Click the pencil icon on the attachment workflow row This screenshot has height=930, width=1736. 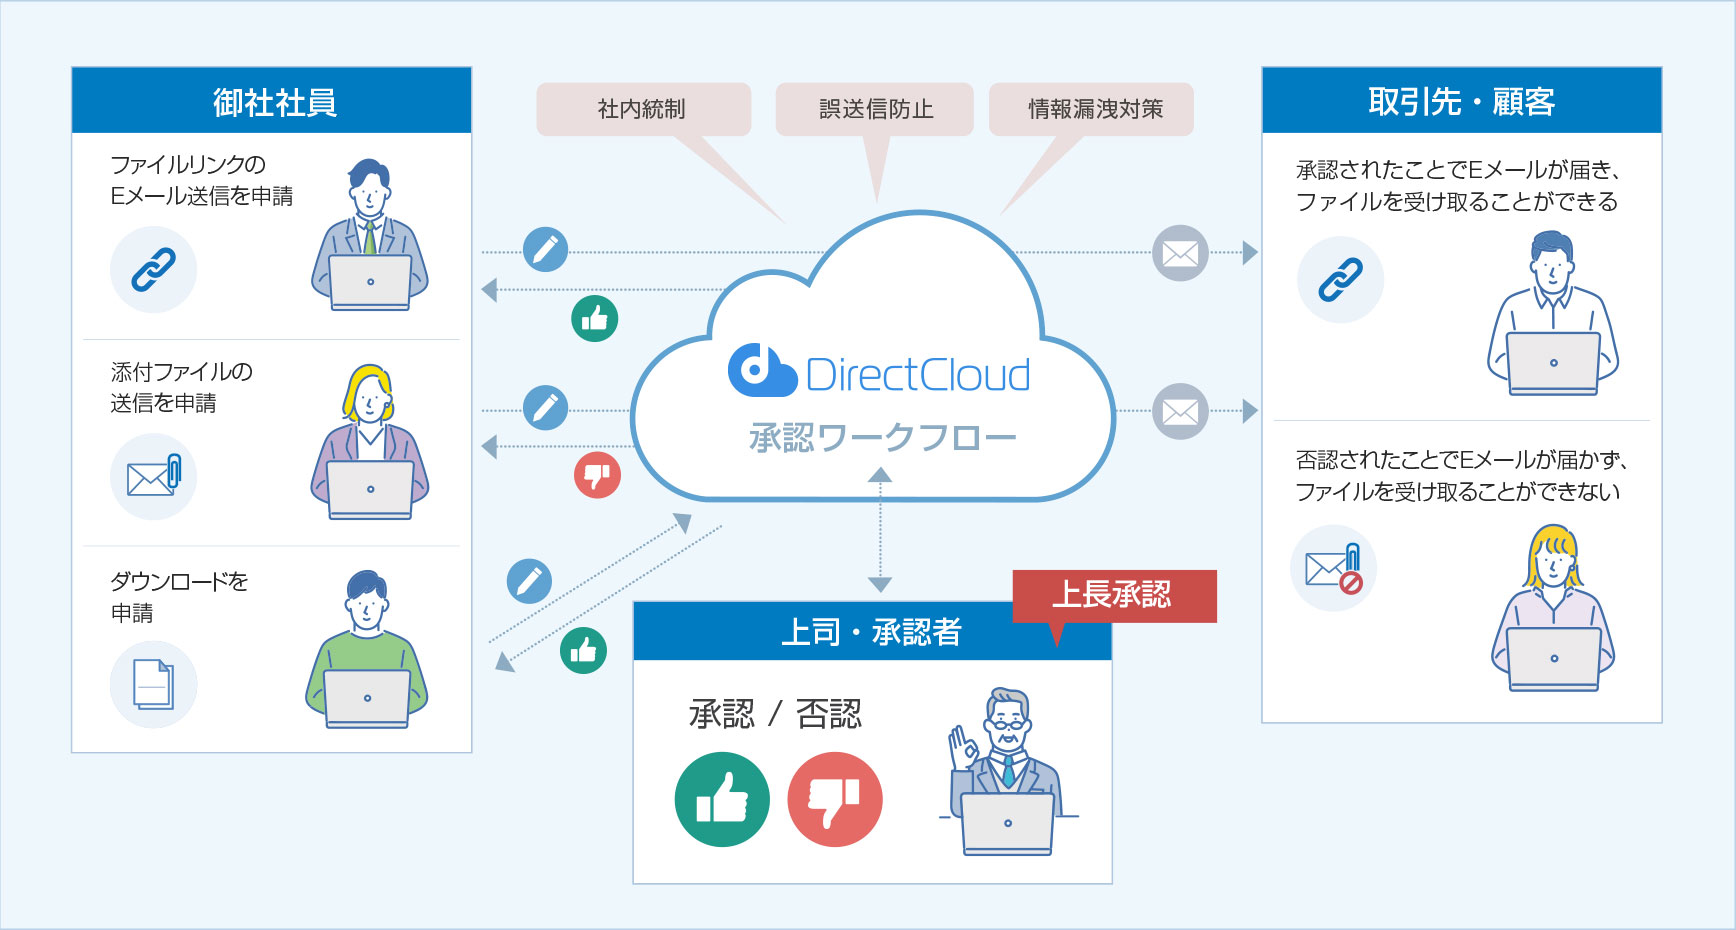545,407
